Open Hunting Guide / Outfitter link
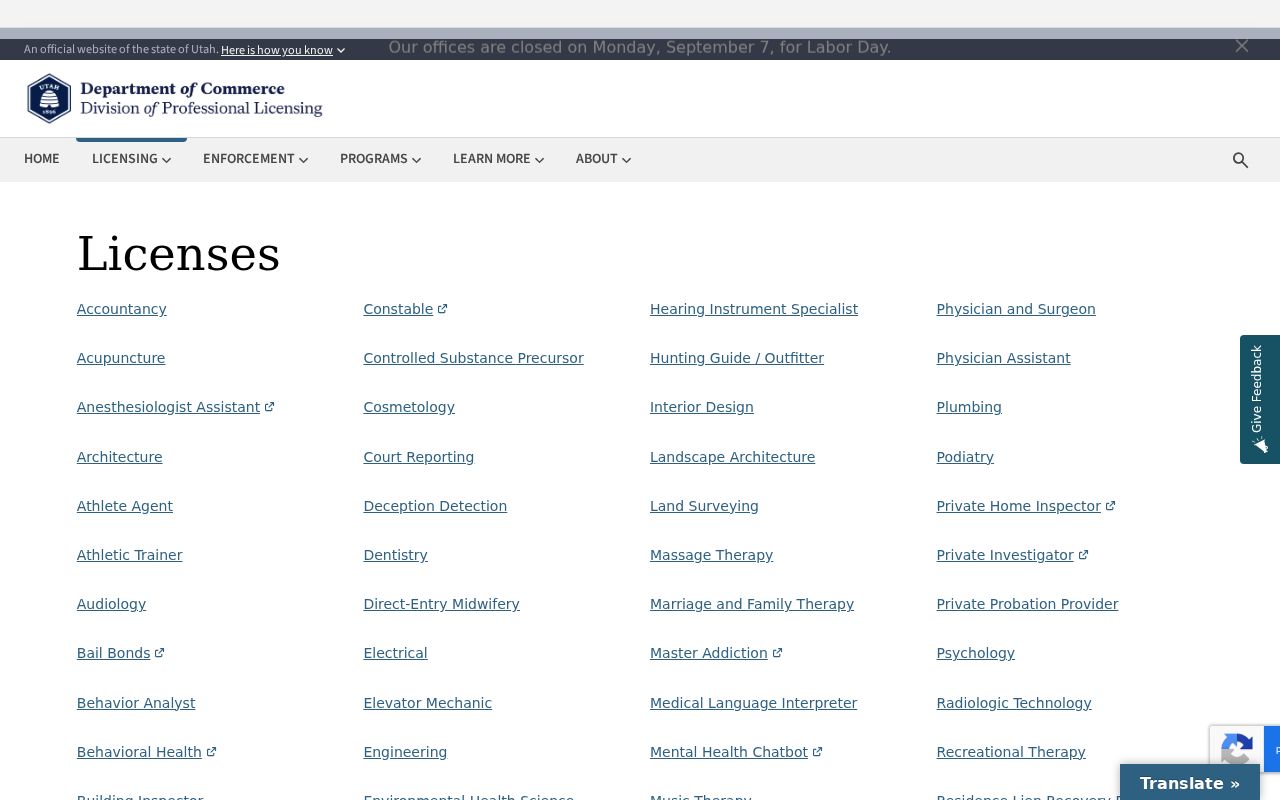 pyautogui.click(x=737, y=358)
